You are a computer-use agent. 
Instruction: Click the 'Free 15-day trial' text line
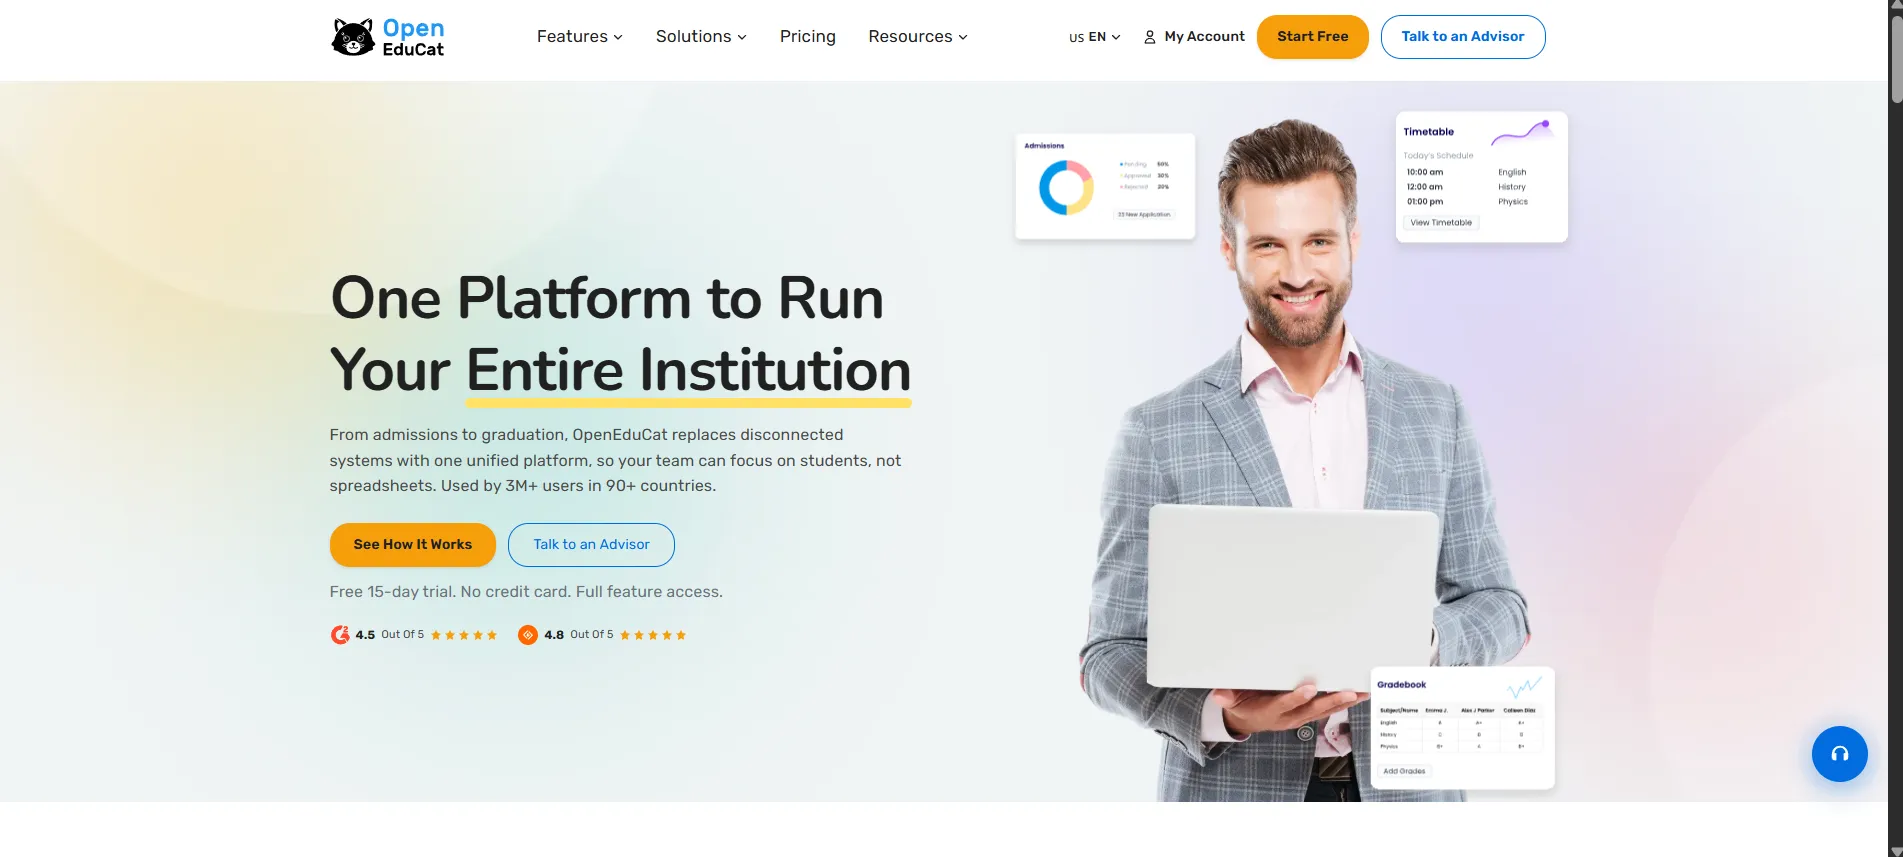point(526,592)
